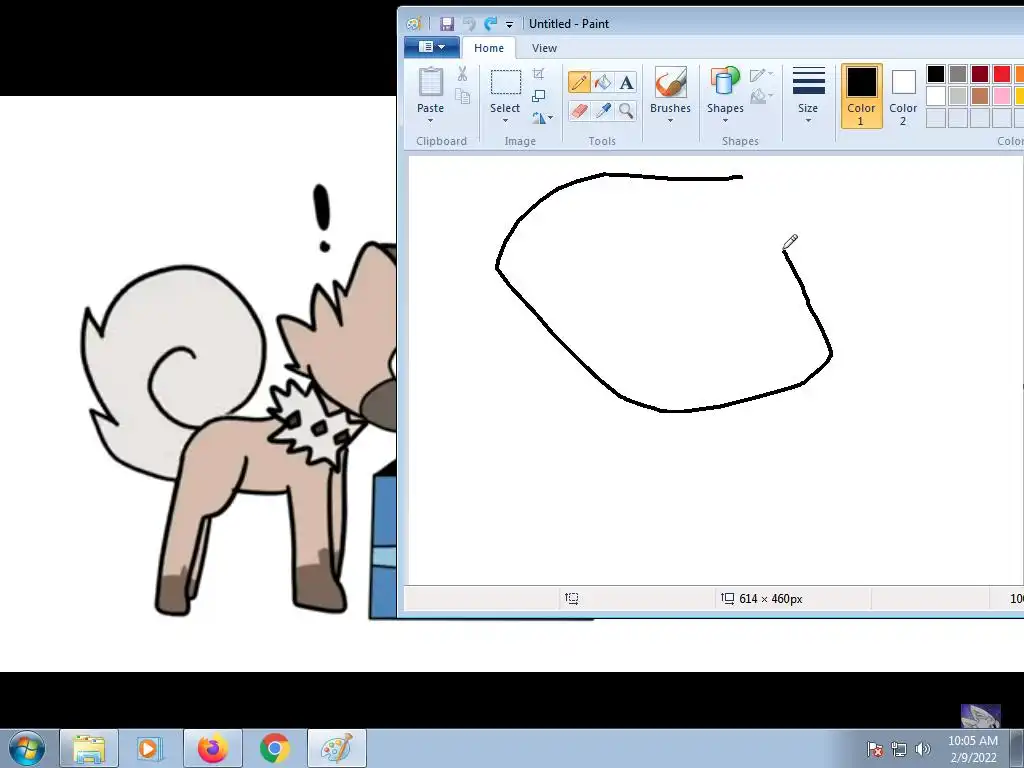Screen dimensions: 1024x768
Task: Pick the dark red palette swatch
Action: click(980, 74)
